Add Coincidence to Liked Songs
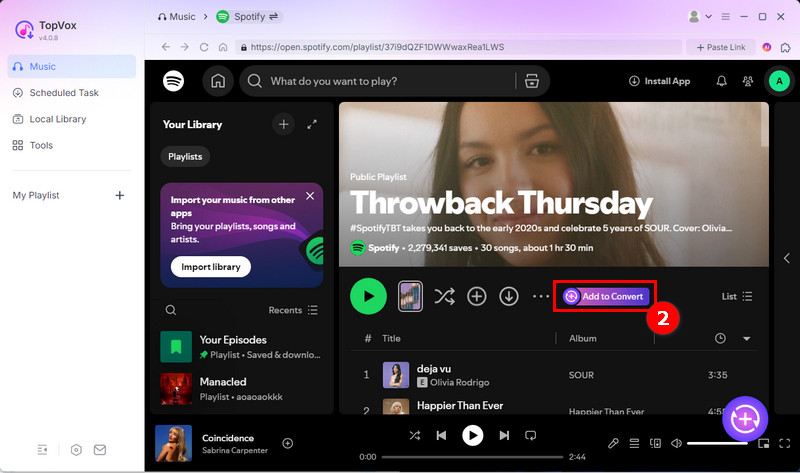Image resolution: width=800 pixels, height=473 pixels. click(288, 443)
